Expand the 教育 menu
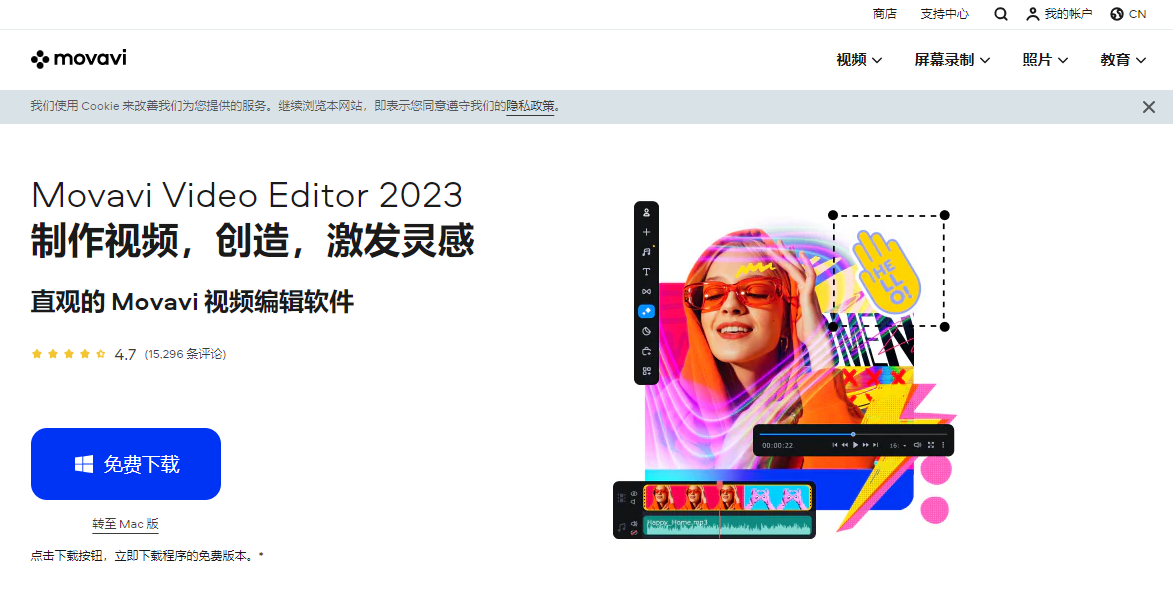The width and height of the screenshot is (1173, 612). [1123, 60]
